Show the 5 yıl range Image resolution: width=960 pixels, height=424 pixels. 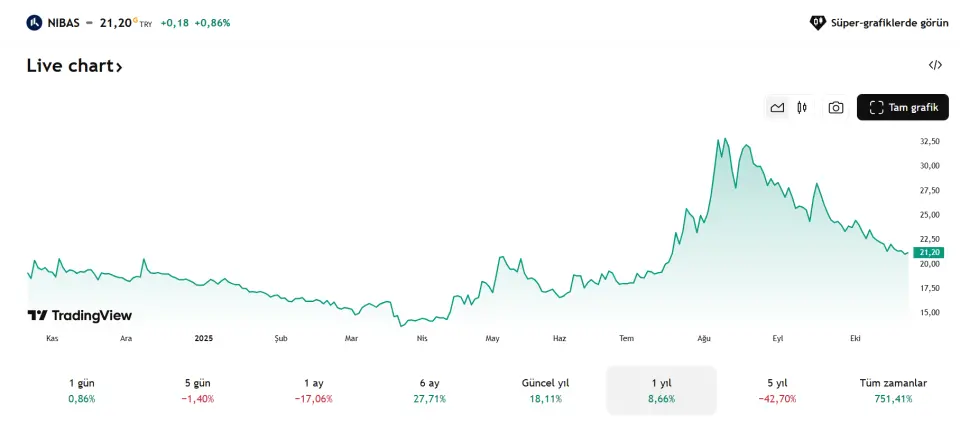pyautogui.click(x=777, y=390)
